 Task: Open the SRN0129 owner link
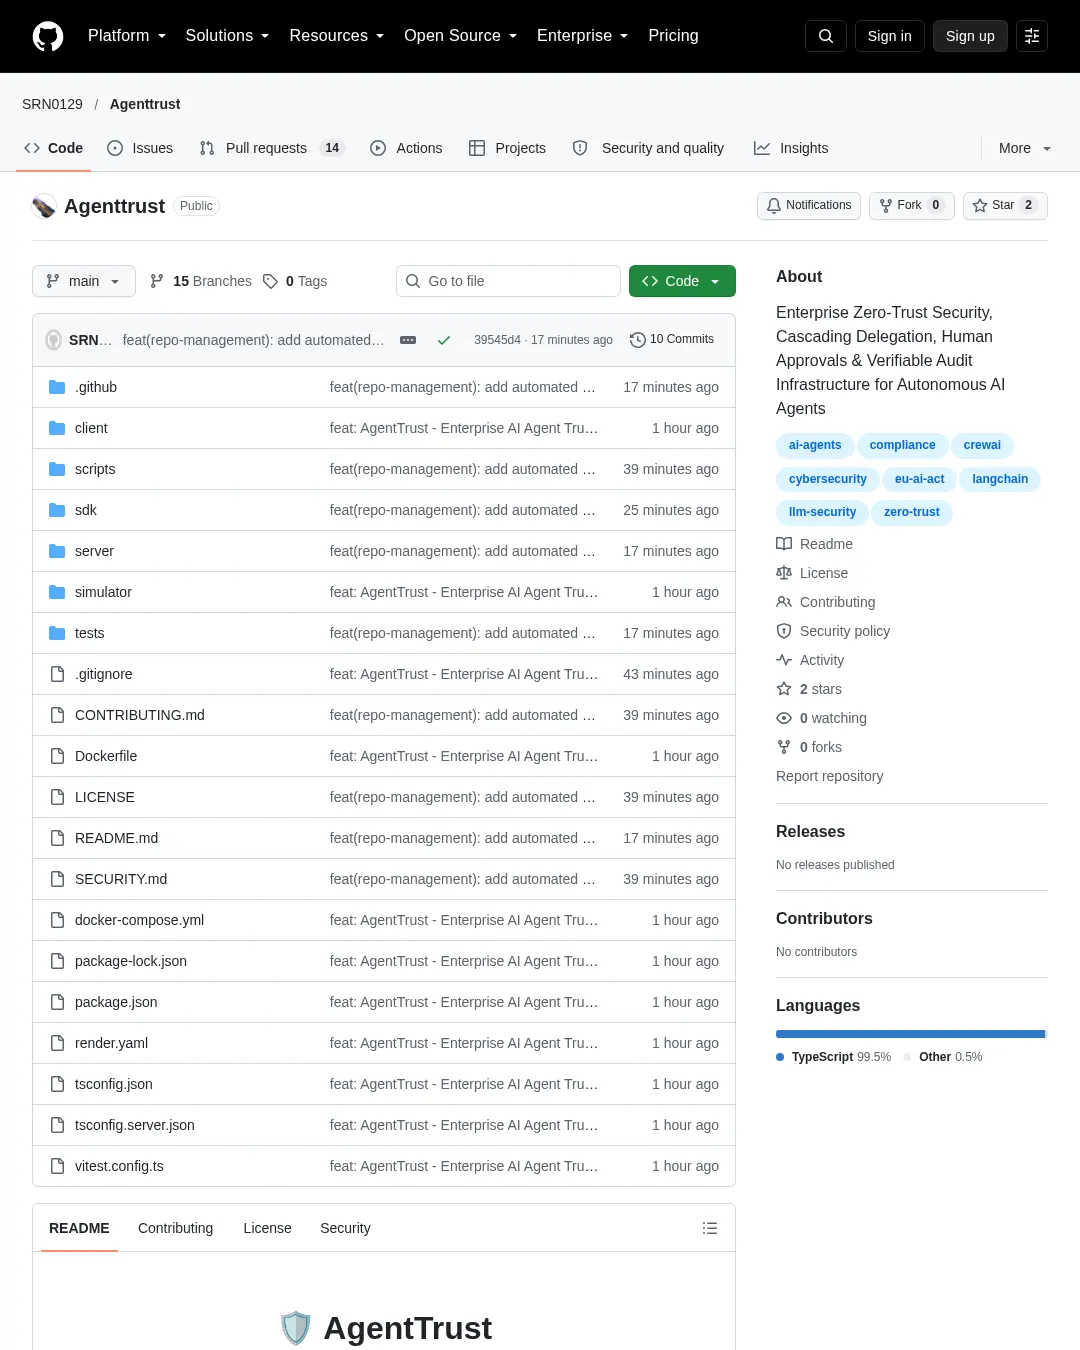52,104
